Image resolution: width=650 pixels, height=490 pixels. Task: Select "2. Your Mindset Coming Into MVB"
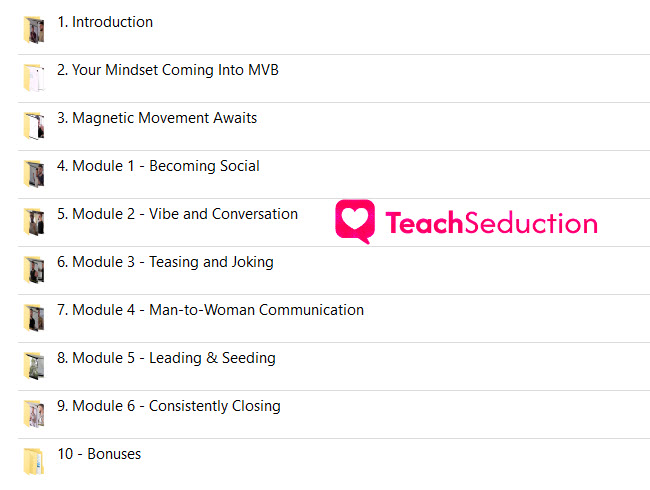[x=168, y=70]
